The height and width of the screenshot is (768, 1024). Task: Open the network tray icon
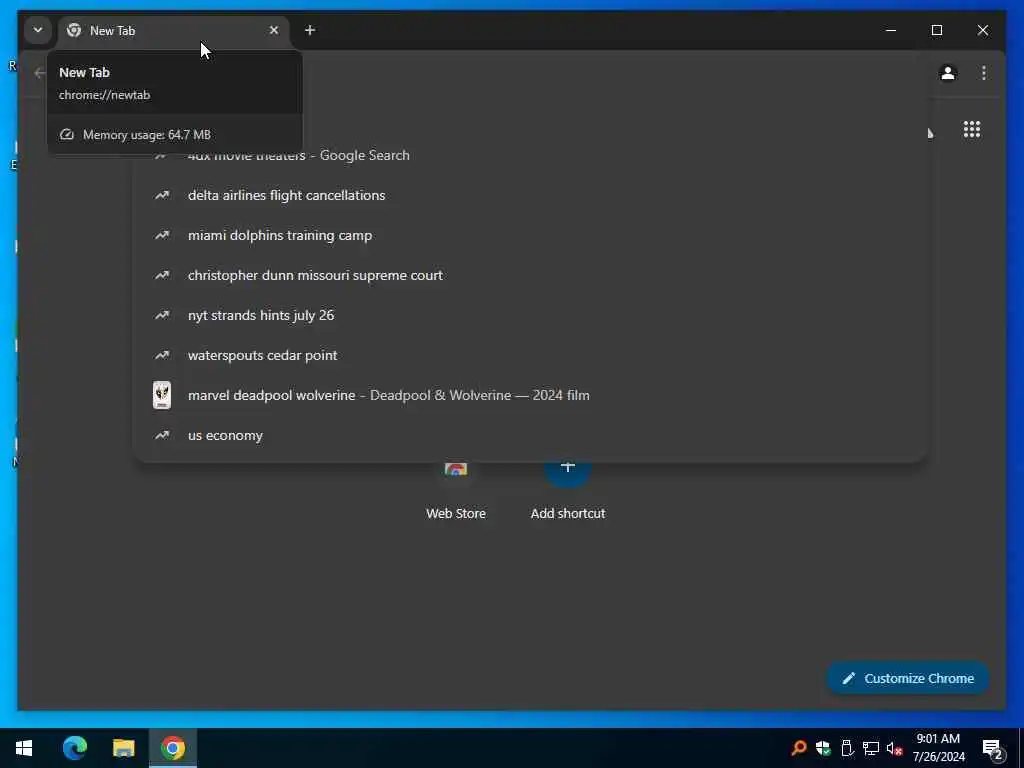(x=871, y=748)
